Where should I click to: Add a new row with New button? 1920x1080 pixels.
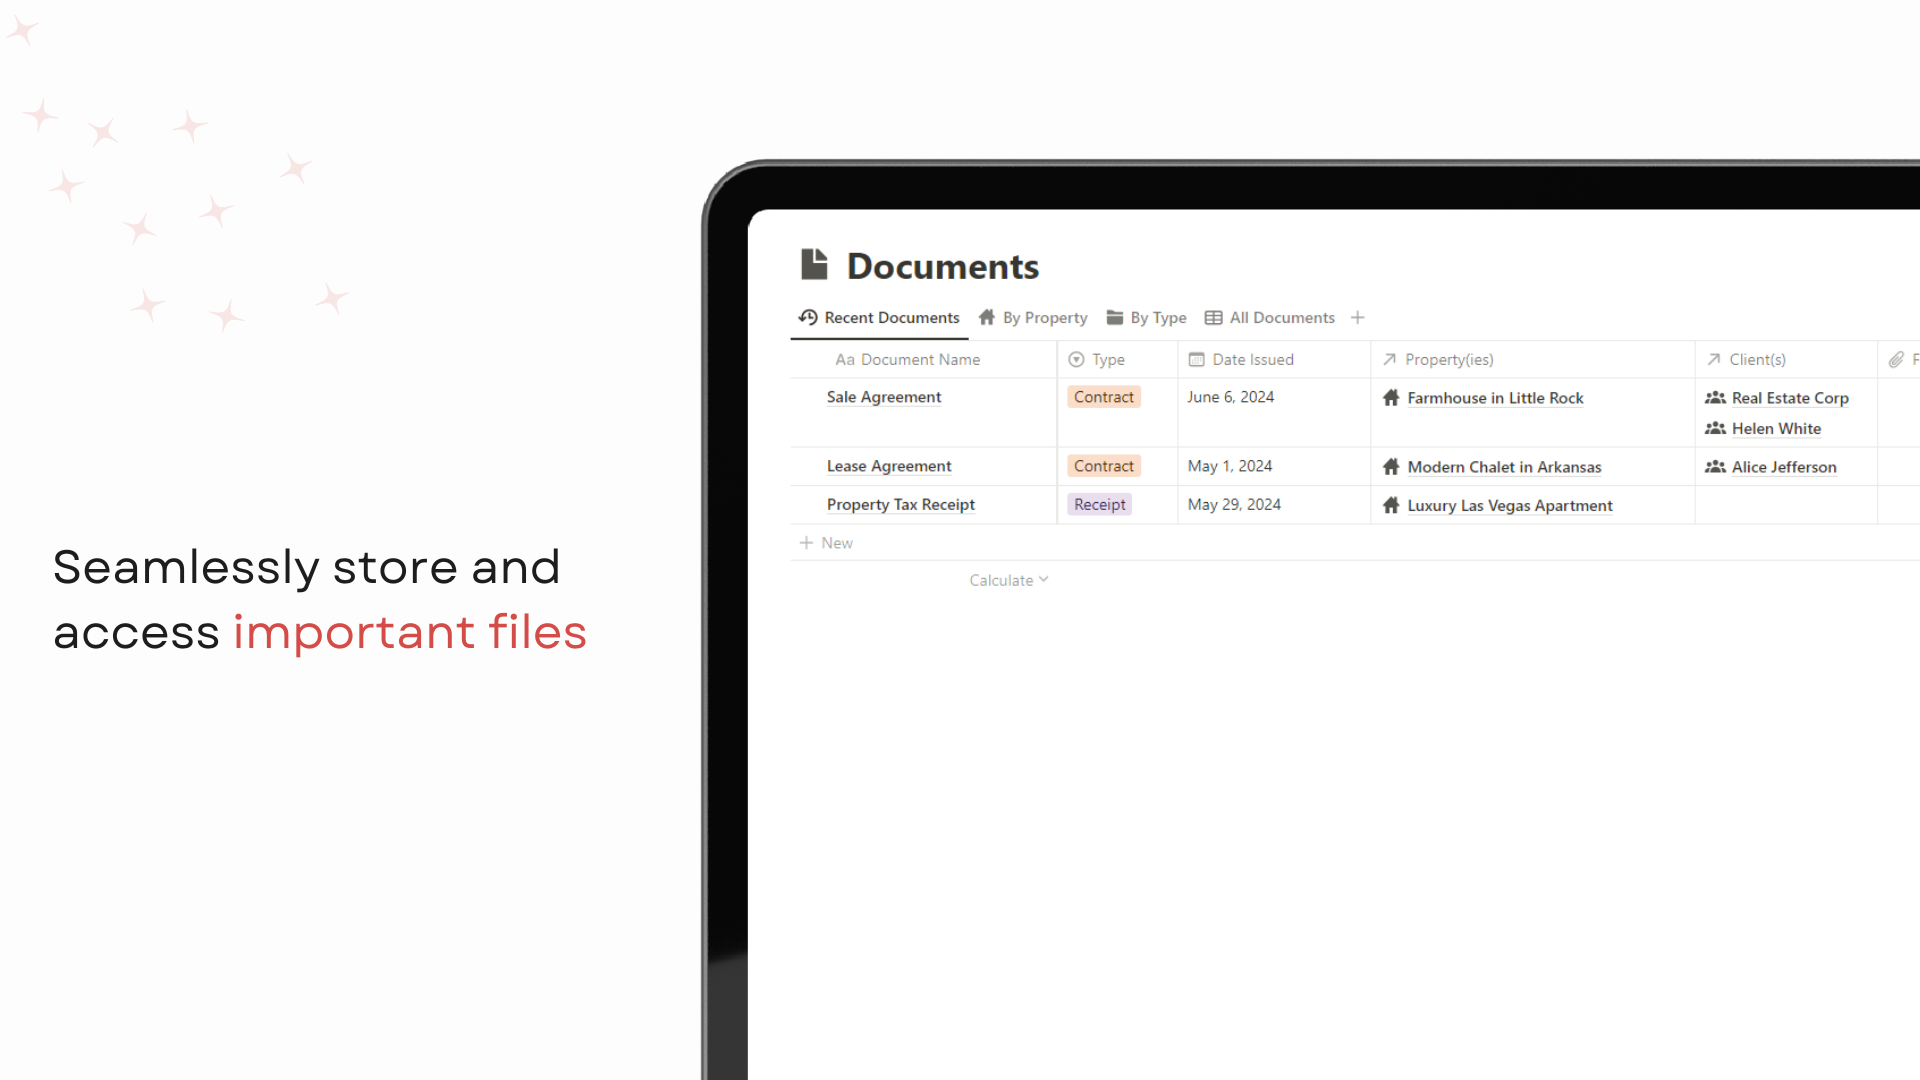pyautogui.click(x=826, y=543)
